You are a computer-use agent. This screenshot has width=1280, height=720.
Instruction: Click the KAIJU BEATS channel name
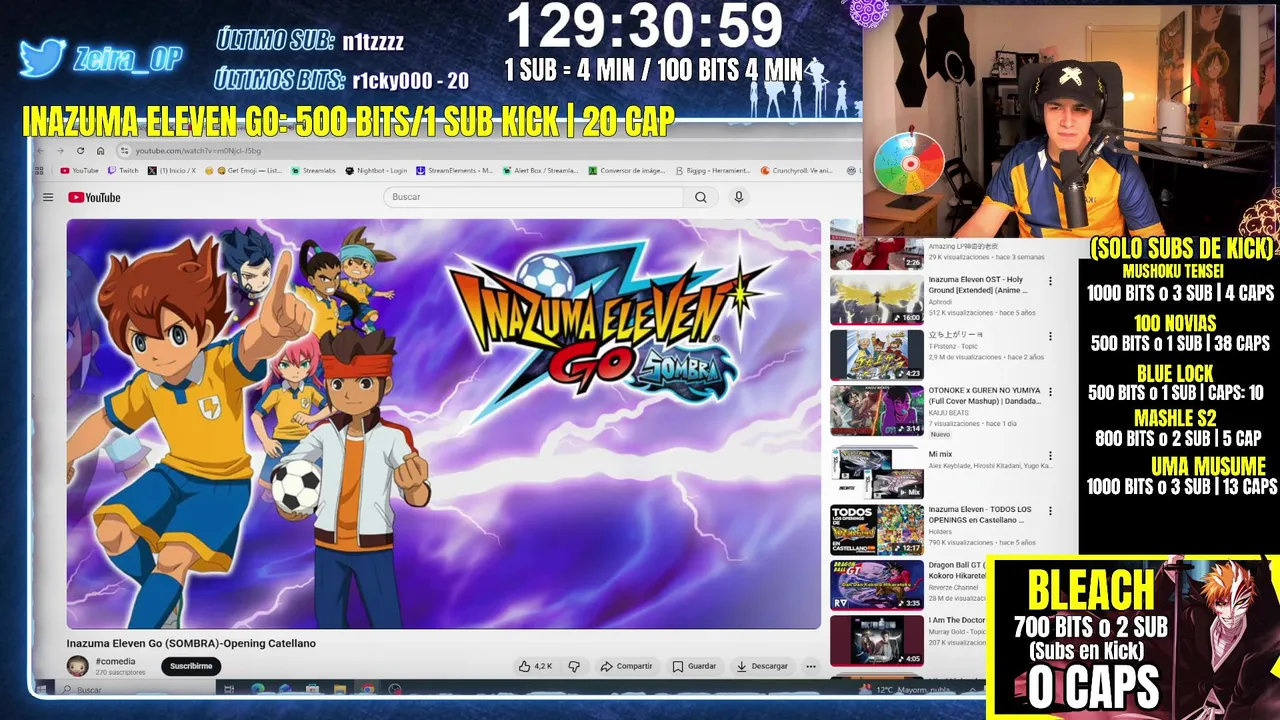coord(948,412)
